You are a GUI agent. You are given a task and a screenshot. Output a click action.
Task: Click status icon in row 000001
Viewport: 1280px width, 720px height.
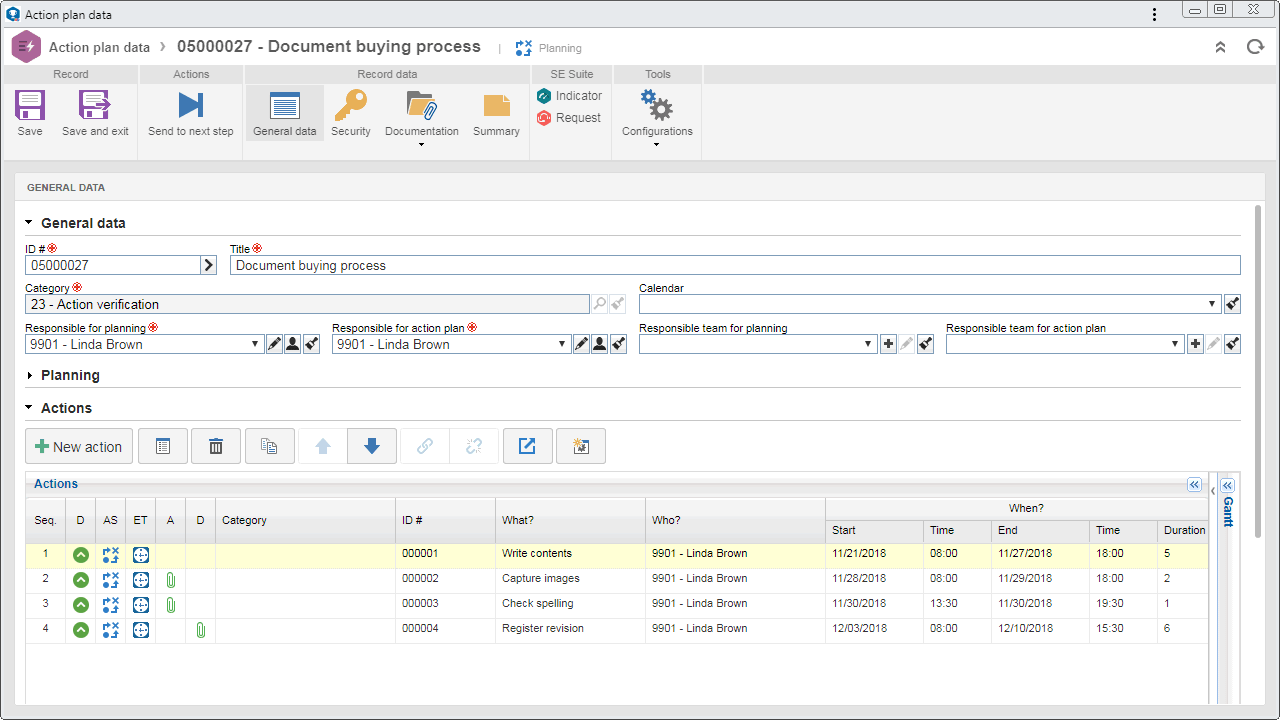[x=80, y=554]
